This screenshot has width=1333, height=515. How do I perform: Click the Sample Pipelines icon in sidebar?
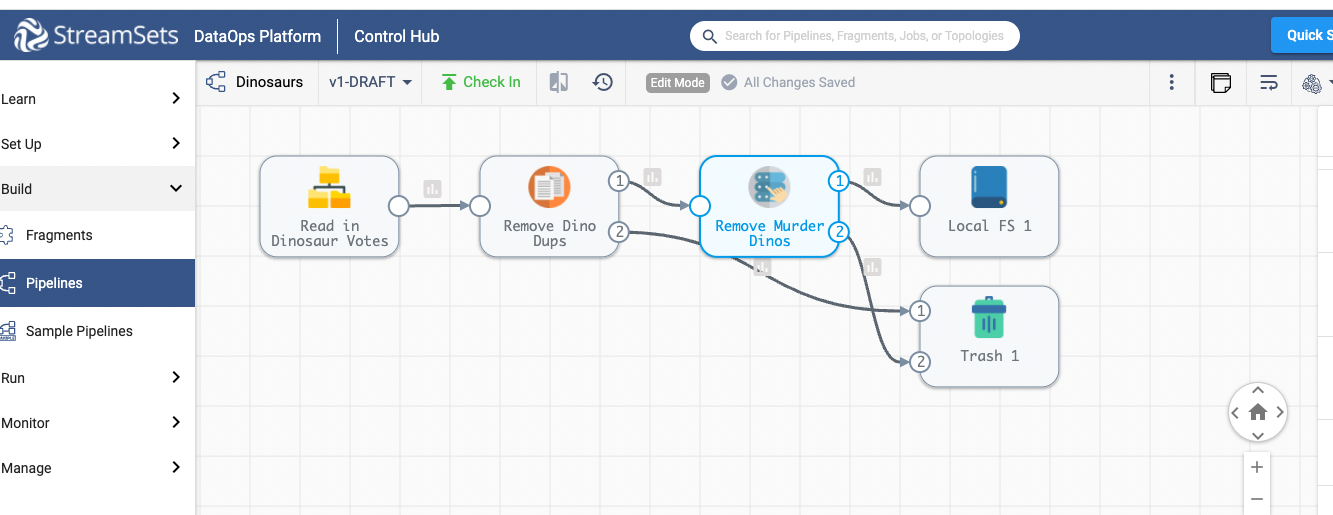(x=7, y=331)
